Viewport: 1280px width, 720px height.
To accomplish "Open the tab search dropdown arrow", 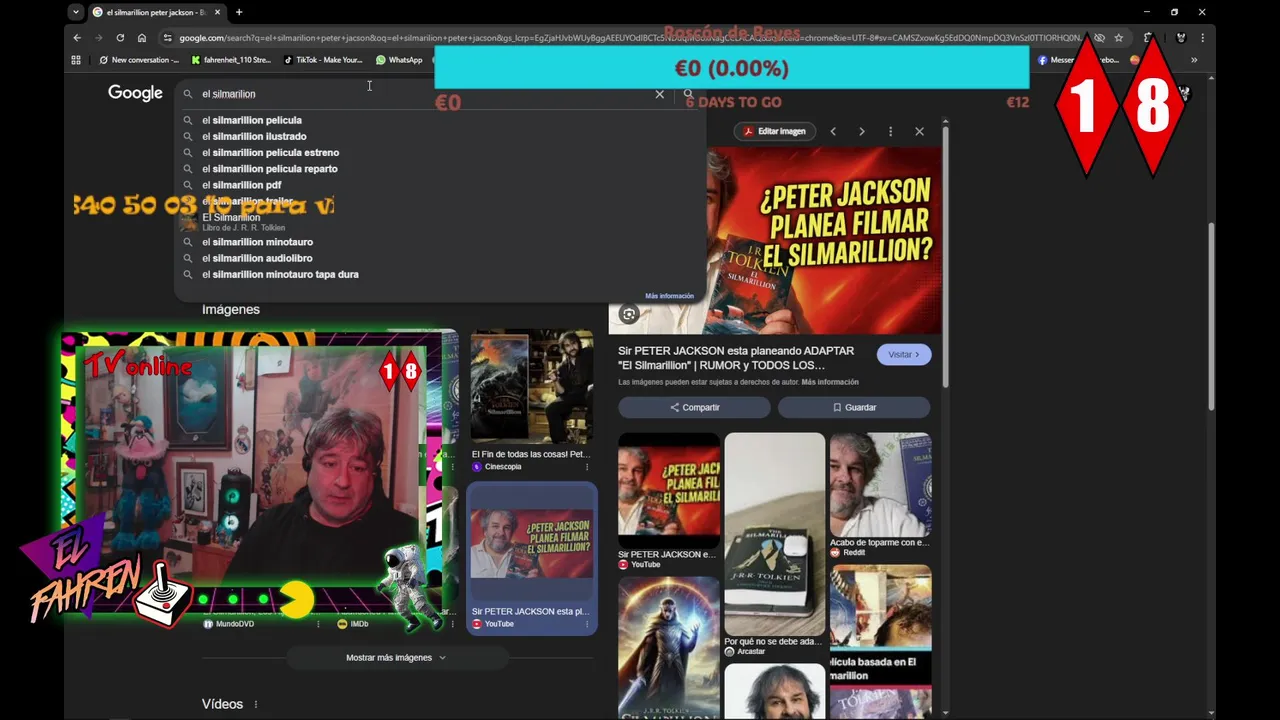I will point(76,12).
